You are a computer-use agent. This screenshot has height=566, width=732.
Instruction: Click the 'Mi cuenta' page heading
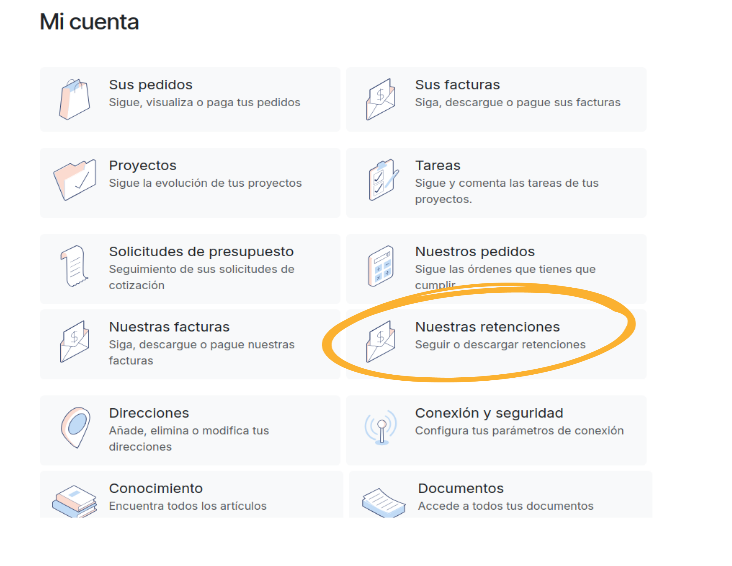[89, 22]
